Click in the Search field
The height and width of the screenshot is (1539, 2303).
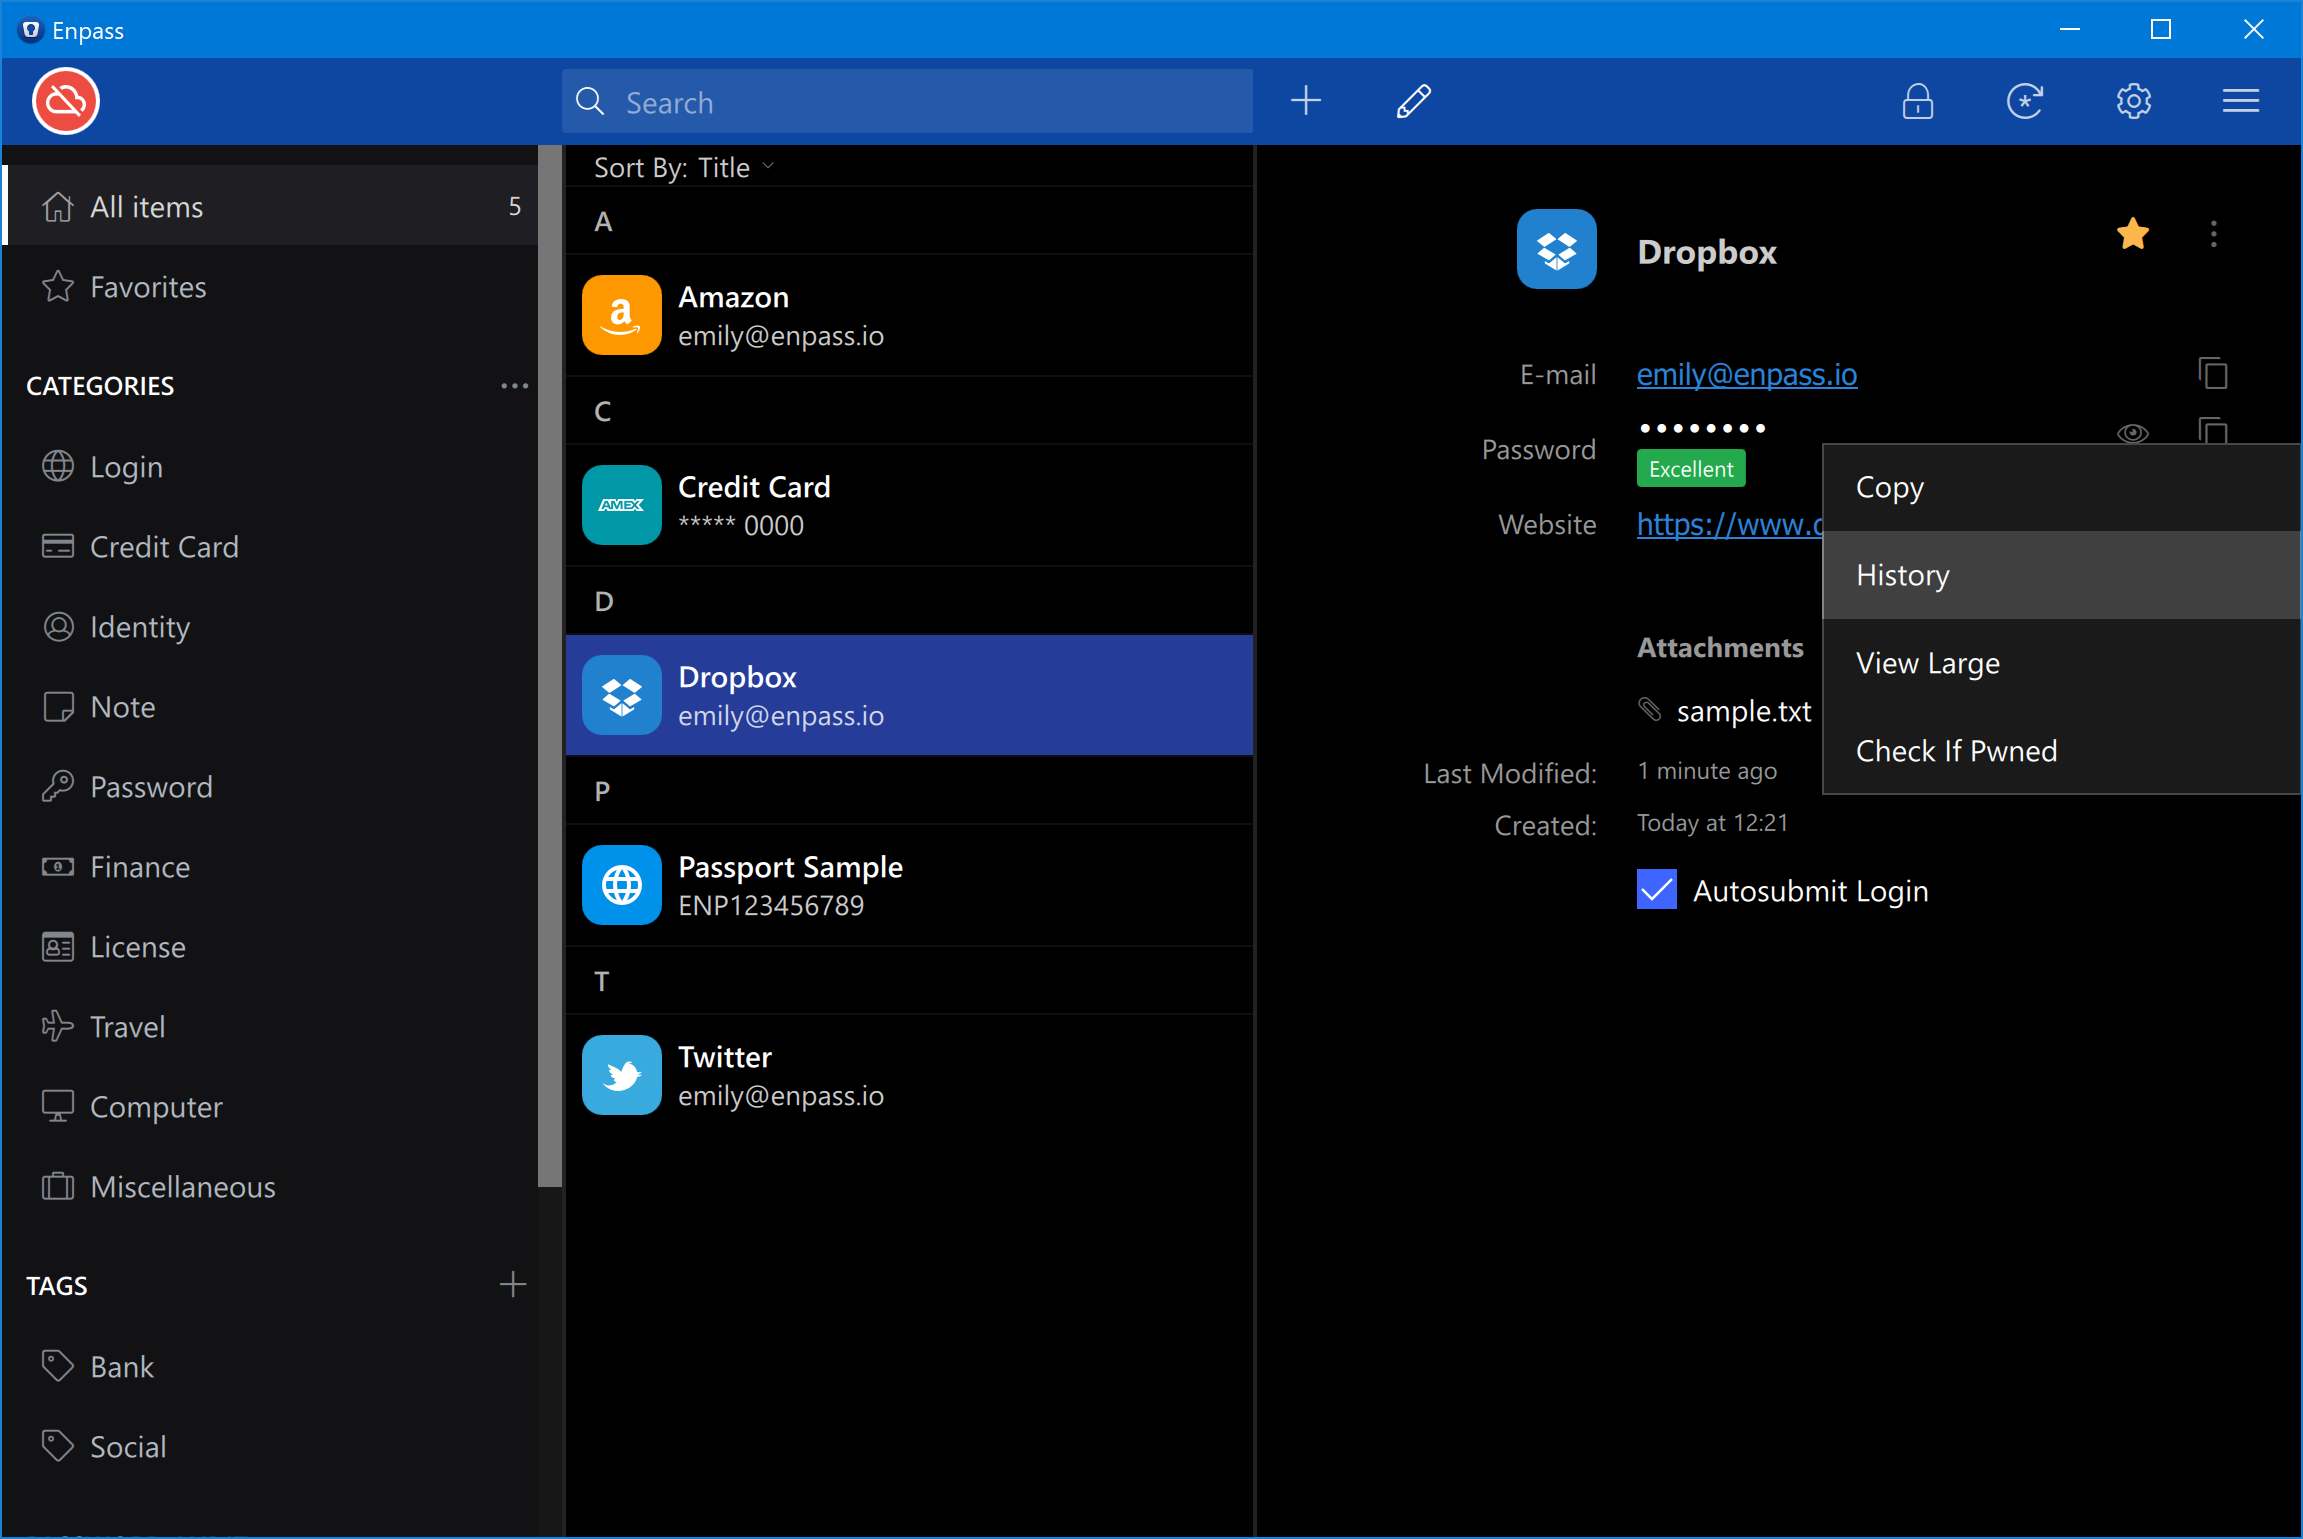[x=907, y=101]
